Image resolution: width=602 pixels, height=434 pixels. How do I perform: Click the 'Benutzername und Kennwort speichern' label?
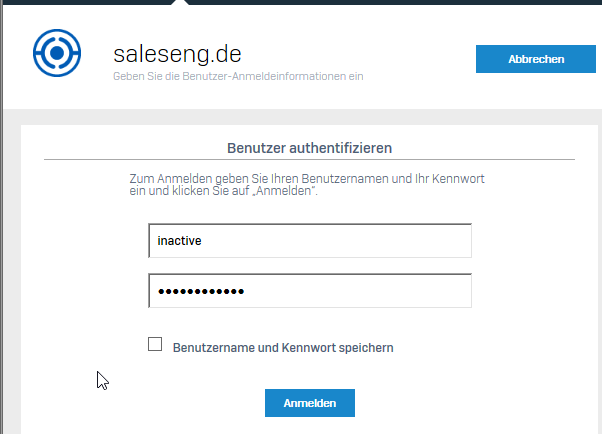pyautogui.click(x=283, y=348)
